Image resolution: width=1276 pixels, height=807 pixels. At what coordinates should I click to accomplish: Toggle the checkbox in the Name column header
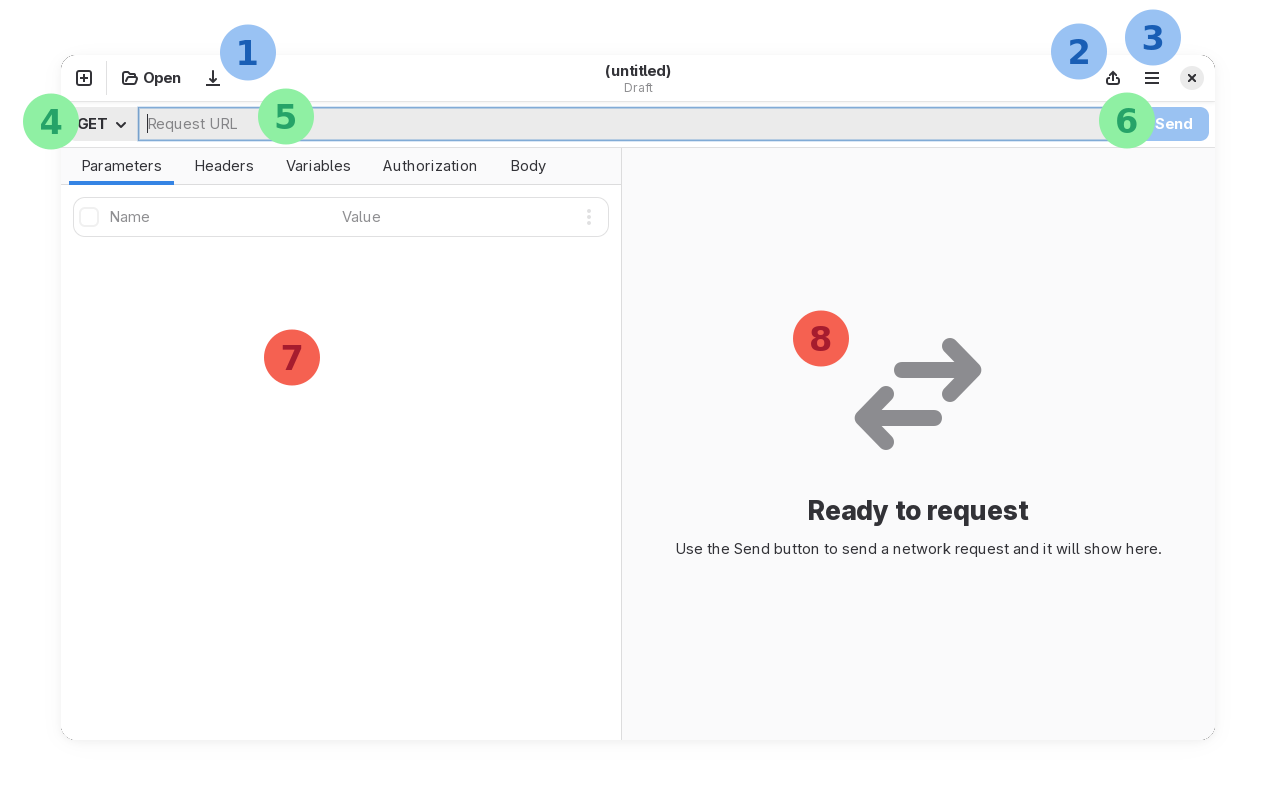tap(89, 217)
